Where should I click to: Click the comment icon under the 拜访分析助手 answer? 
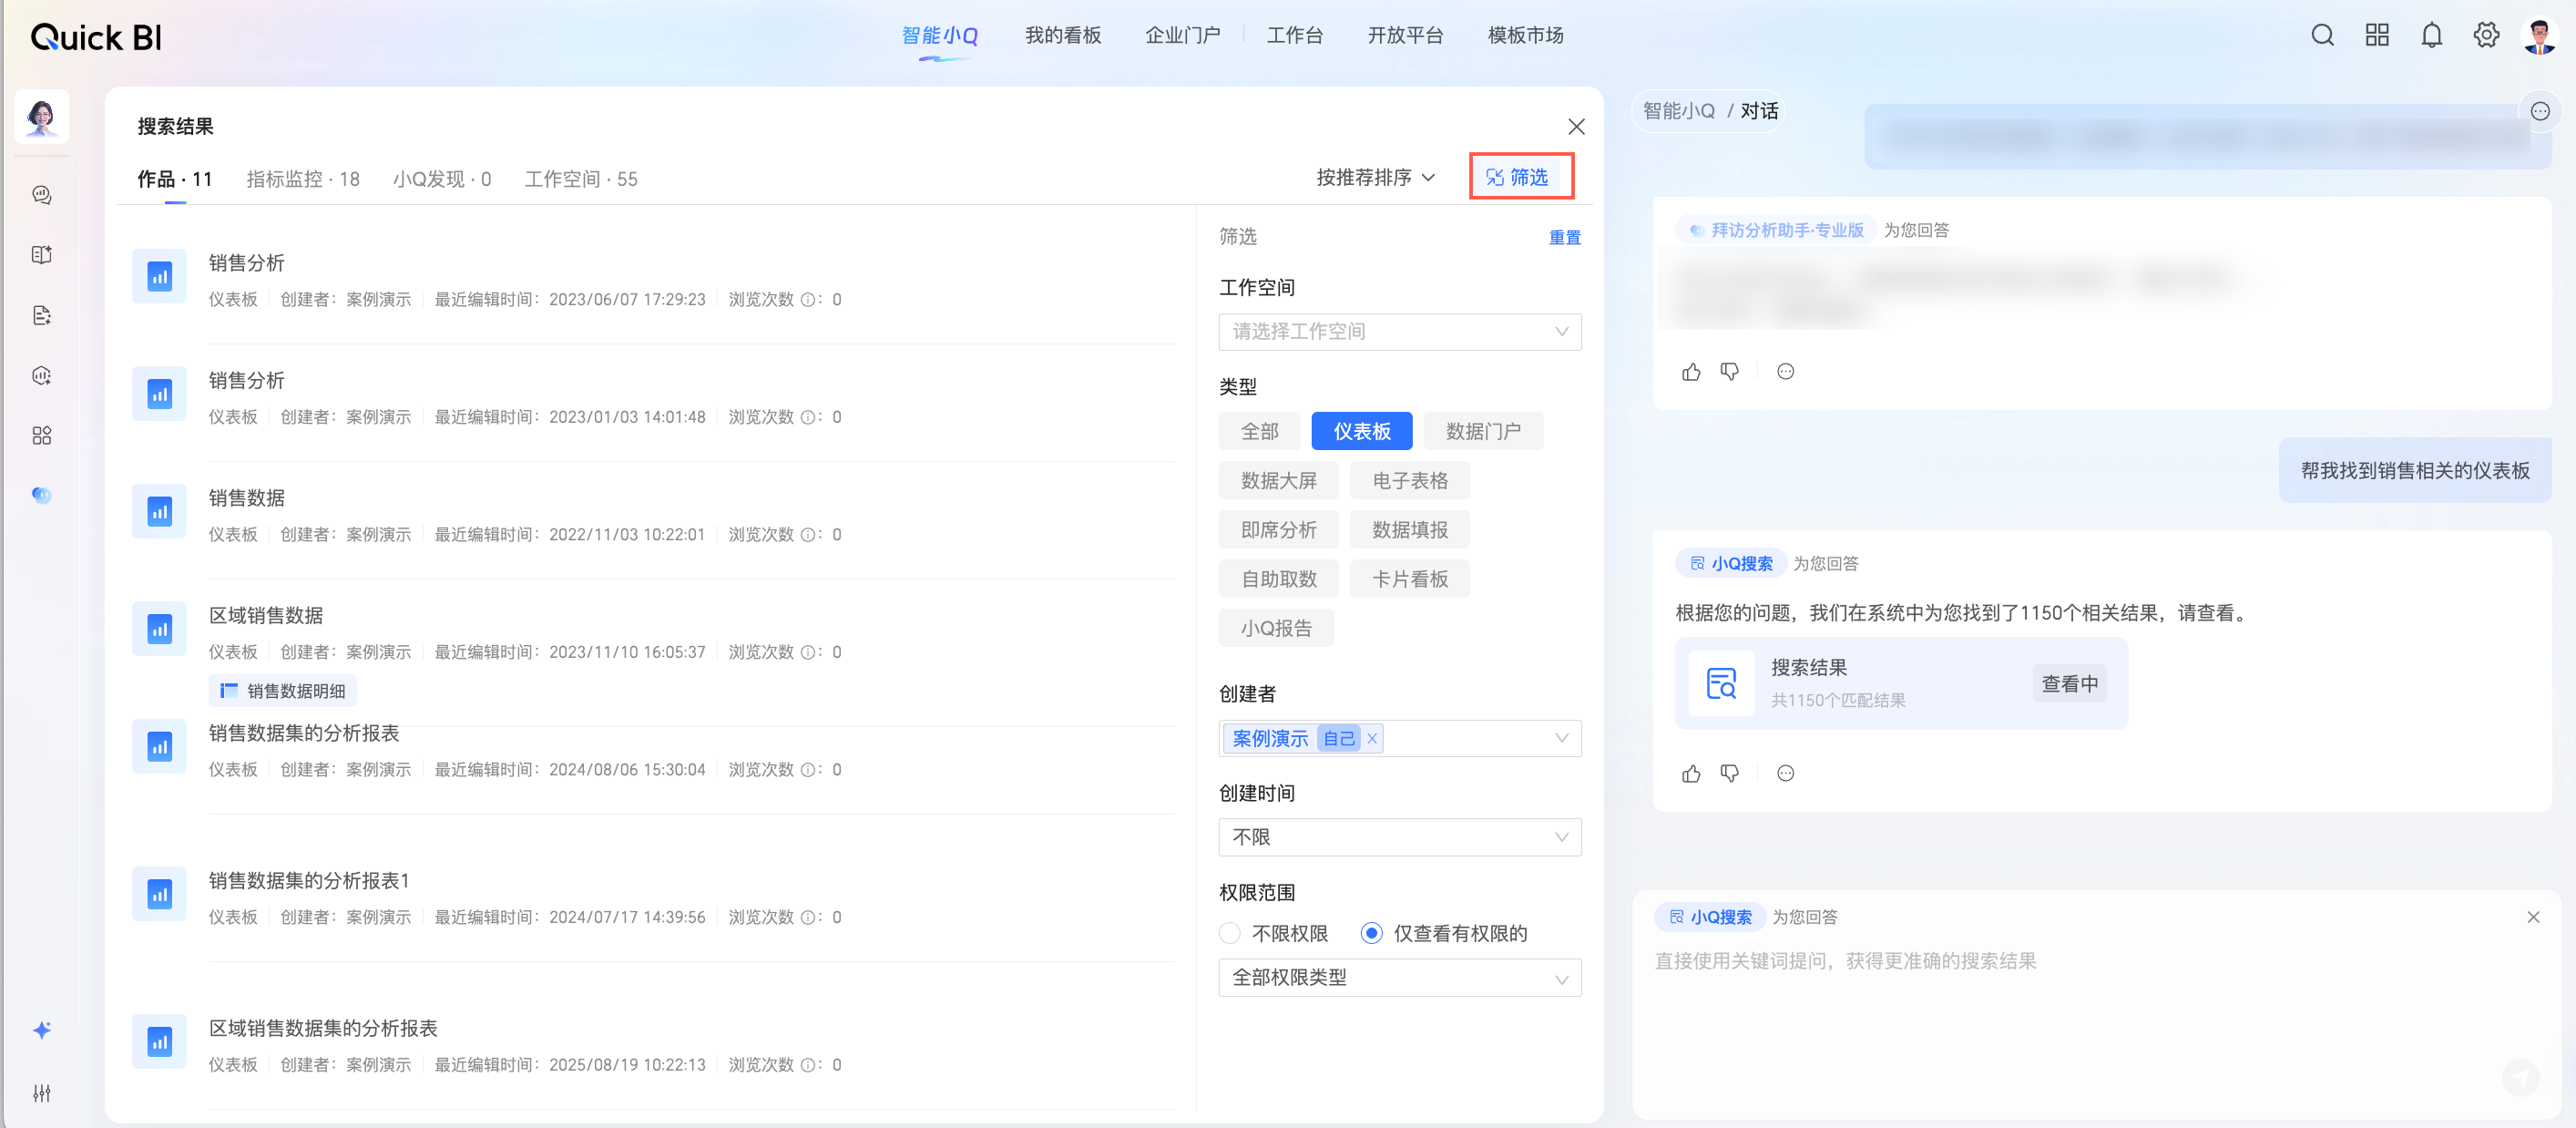(x=1785, y=372)
